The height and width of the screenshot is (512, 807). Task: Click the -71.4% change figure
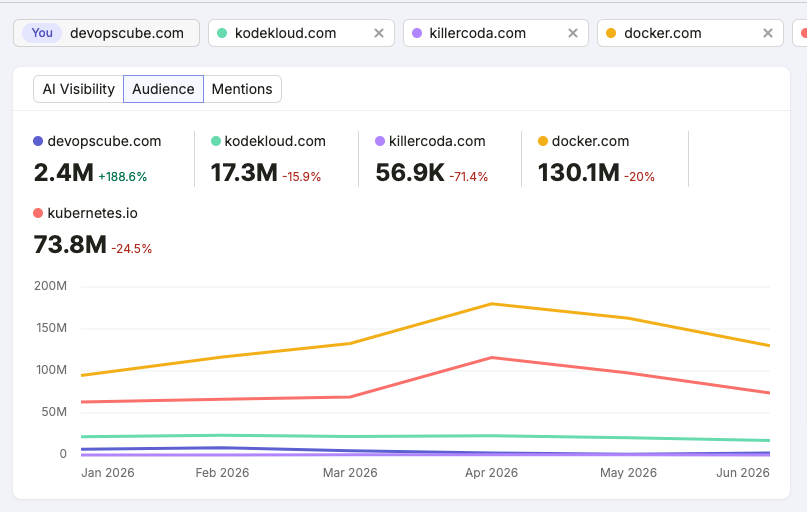(x=468, y=176)
